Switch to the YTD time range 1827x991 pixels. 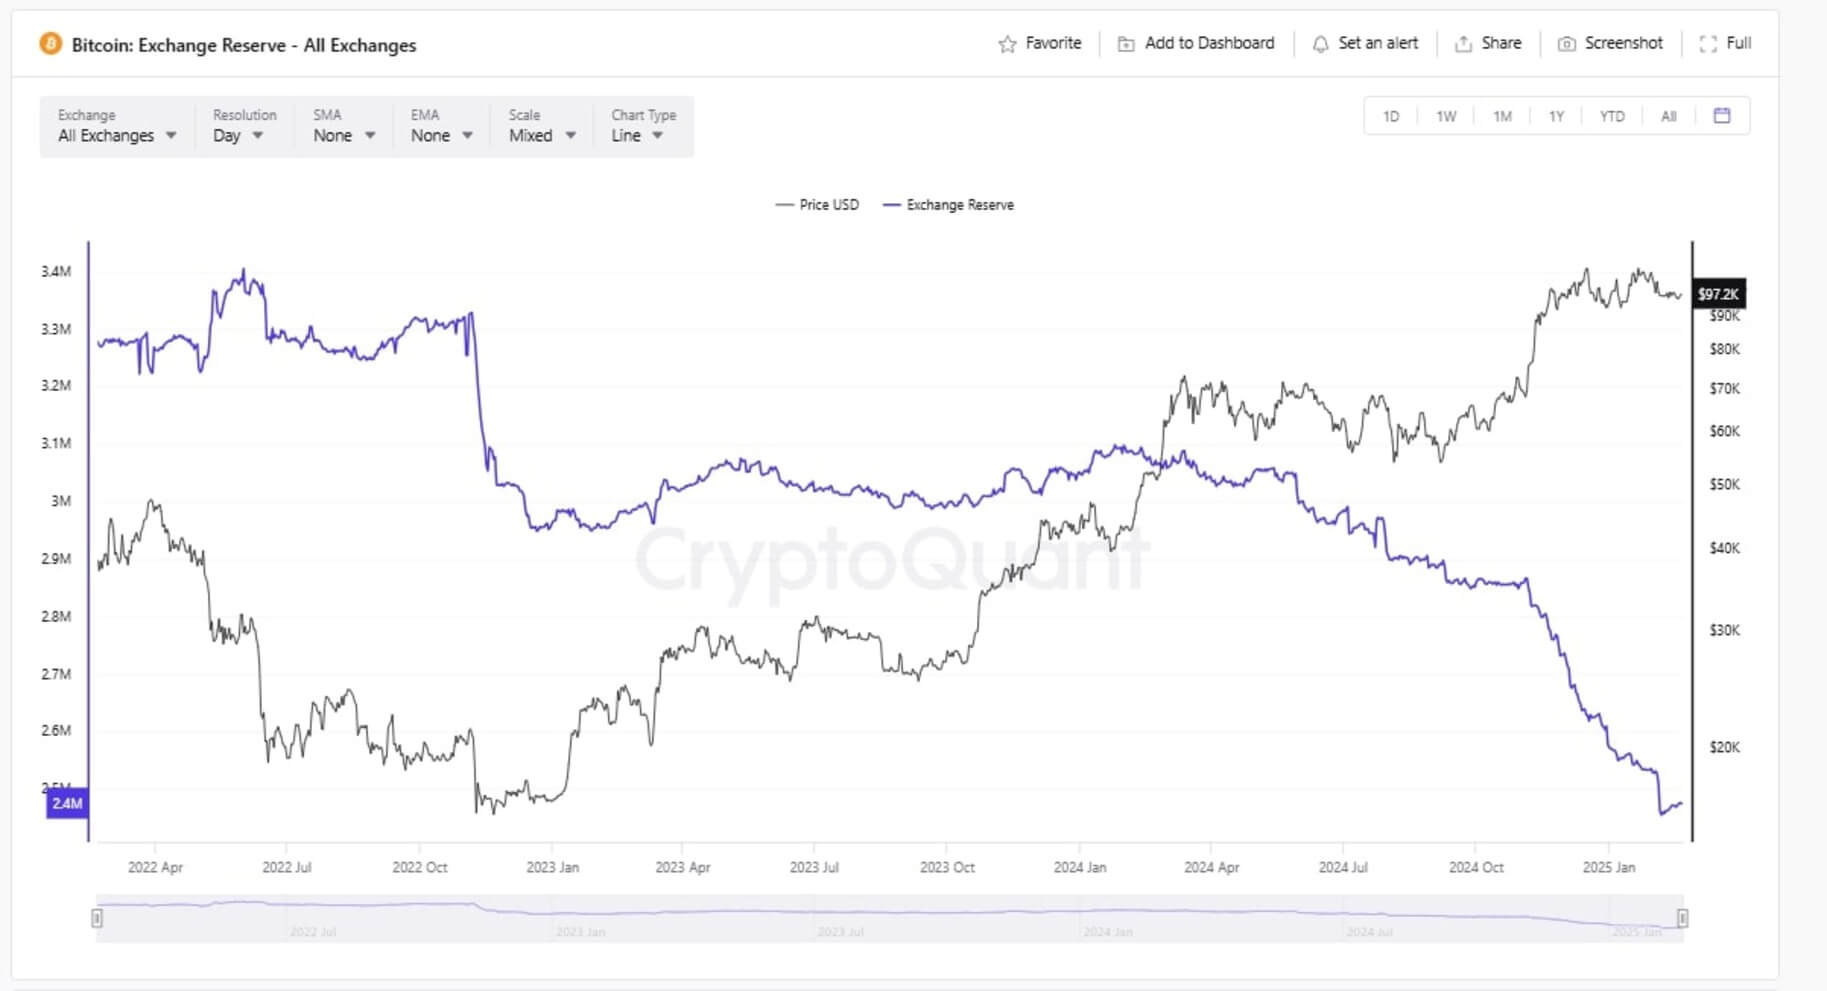(1611, 117)
